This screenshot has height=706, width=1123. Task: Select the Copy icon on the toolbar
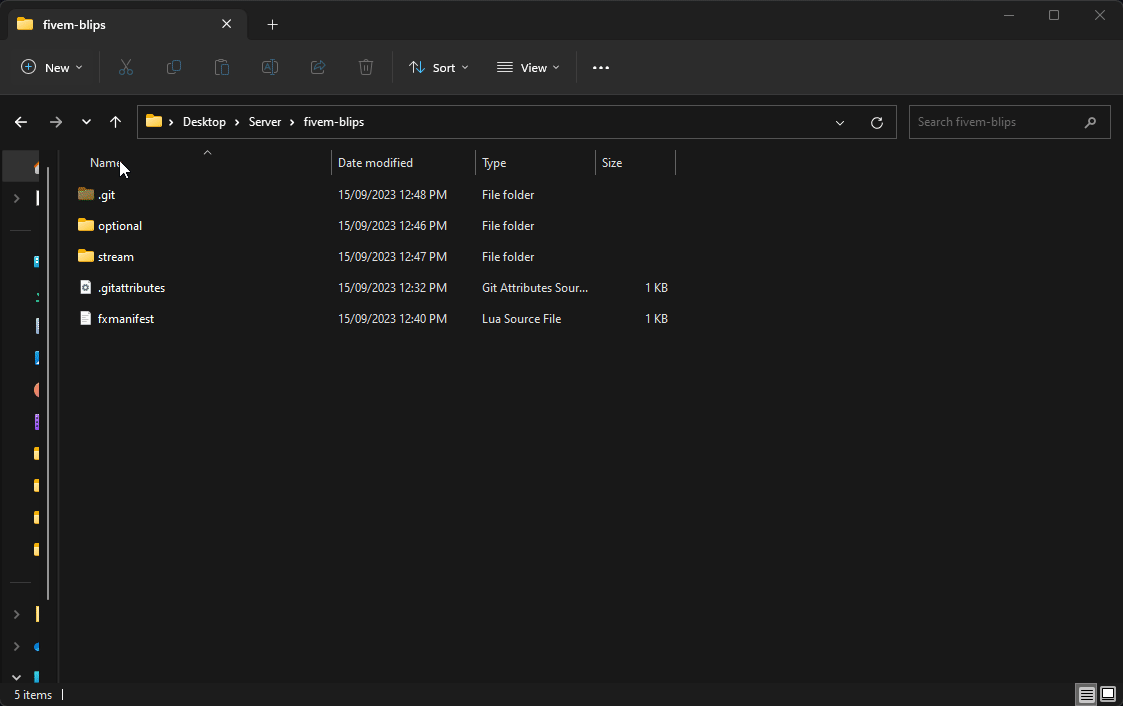point(173,67)
